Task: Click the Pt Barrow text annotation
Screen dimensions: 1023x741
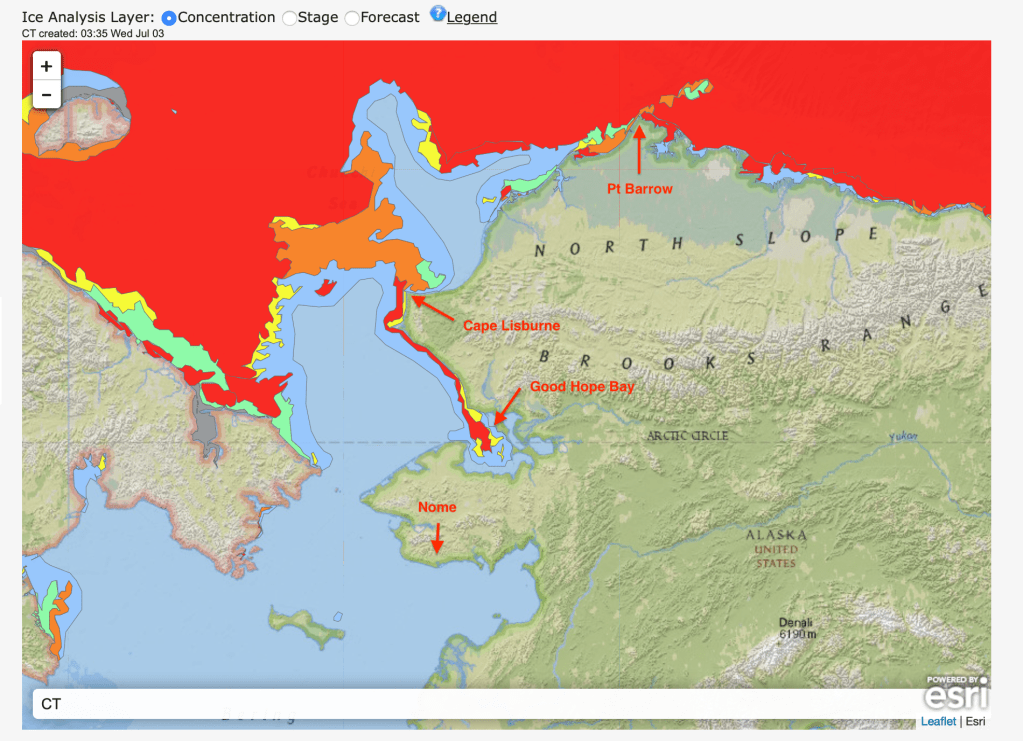Action: [640, 189]
